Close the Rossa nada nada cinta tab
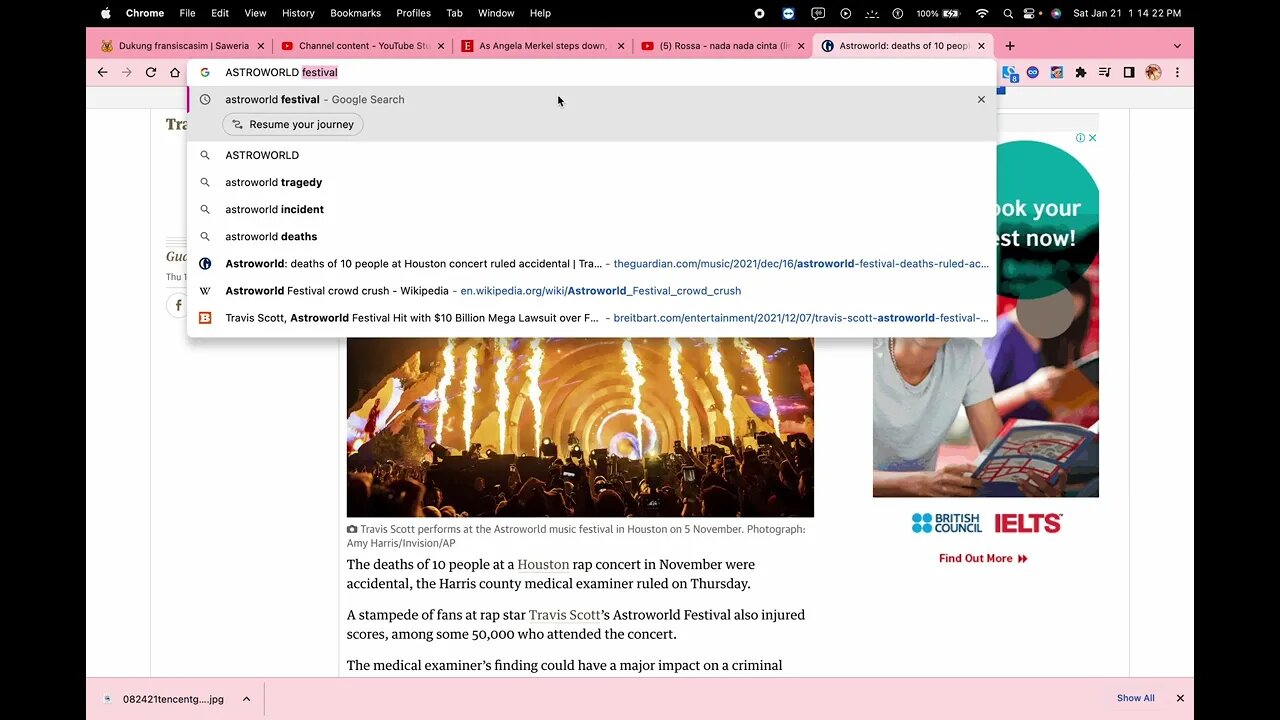 click(x=801, y=46)
